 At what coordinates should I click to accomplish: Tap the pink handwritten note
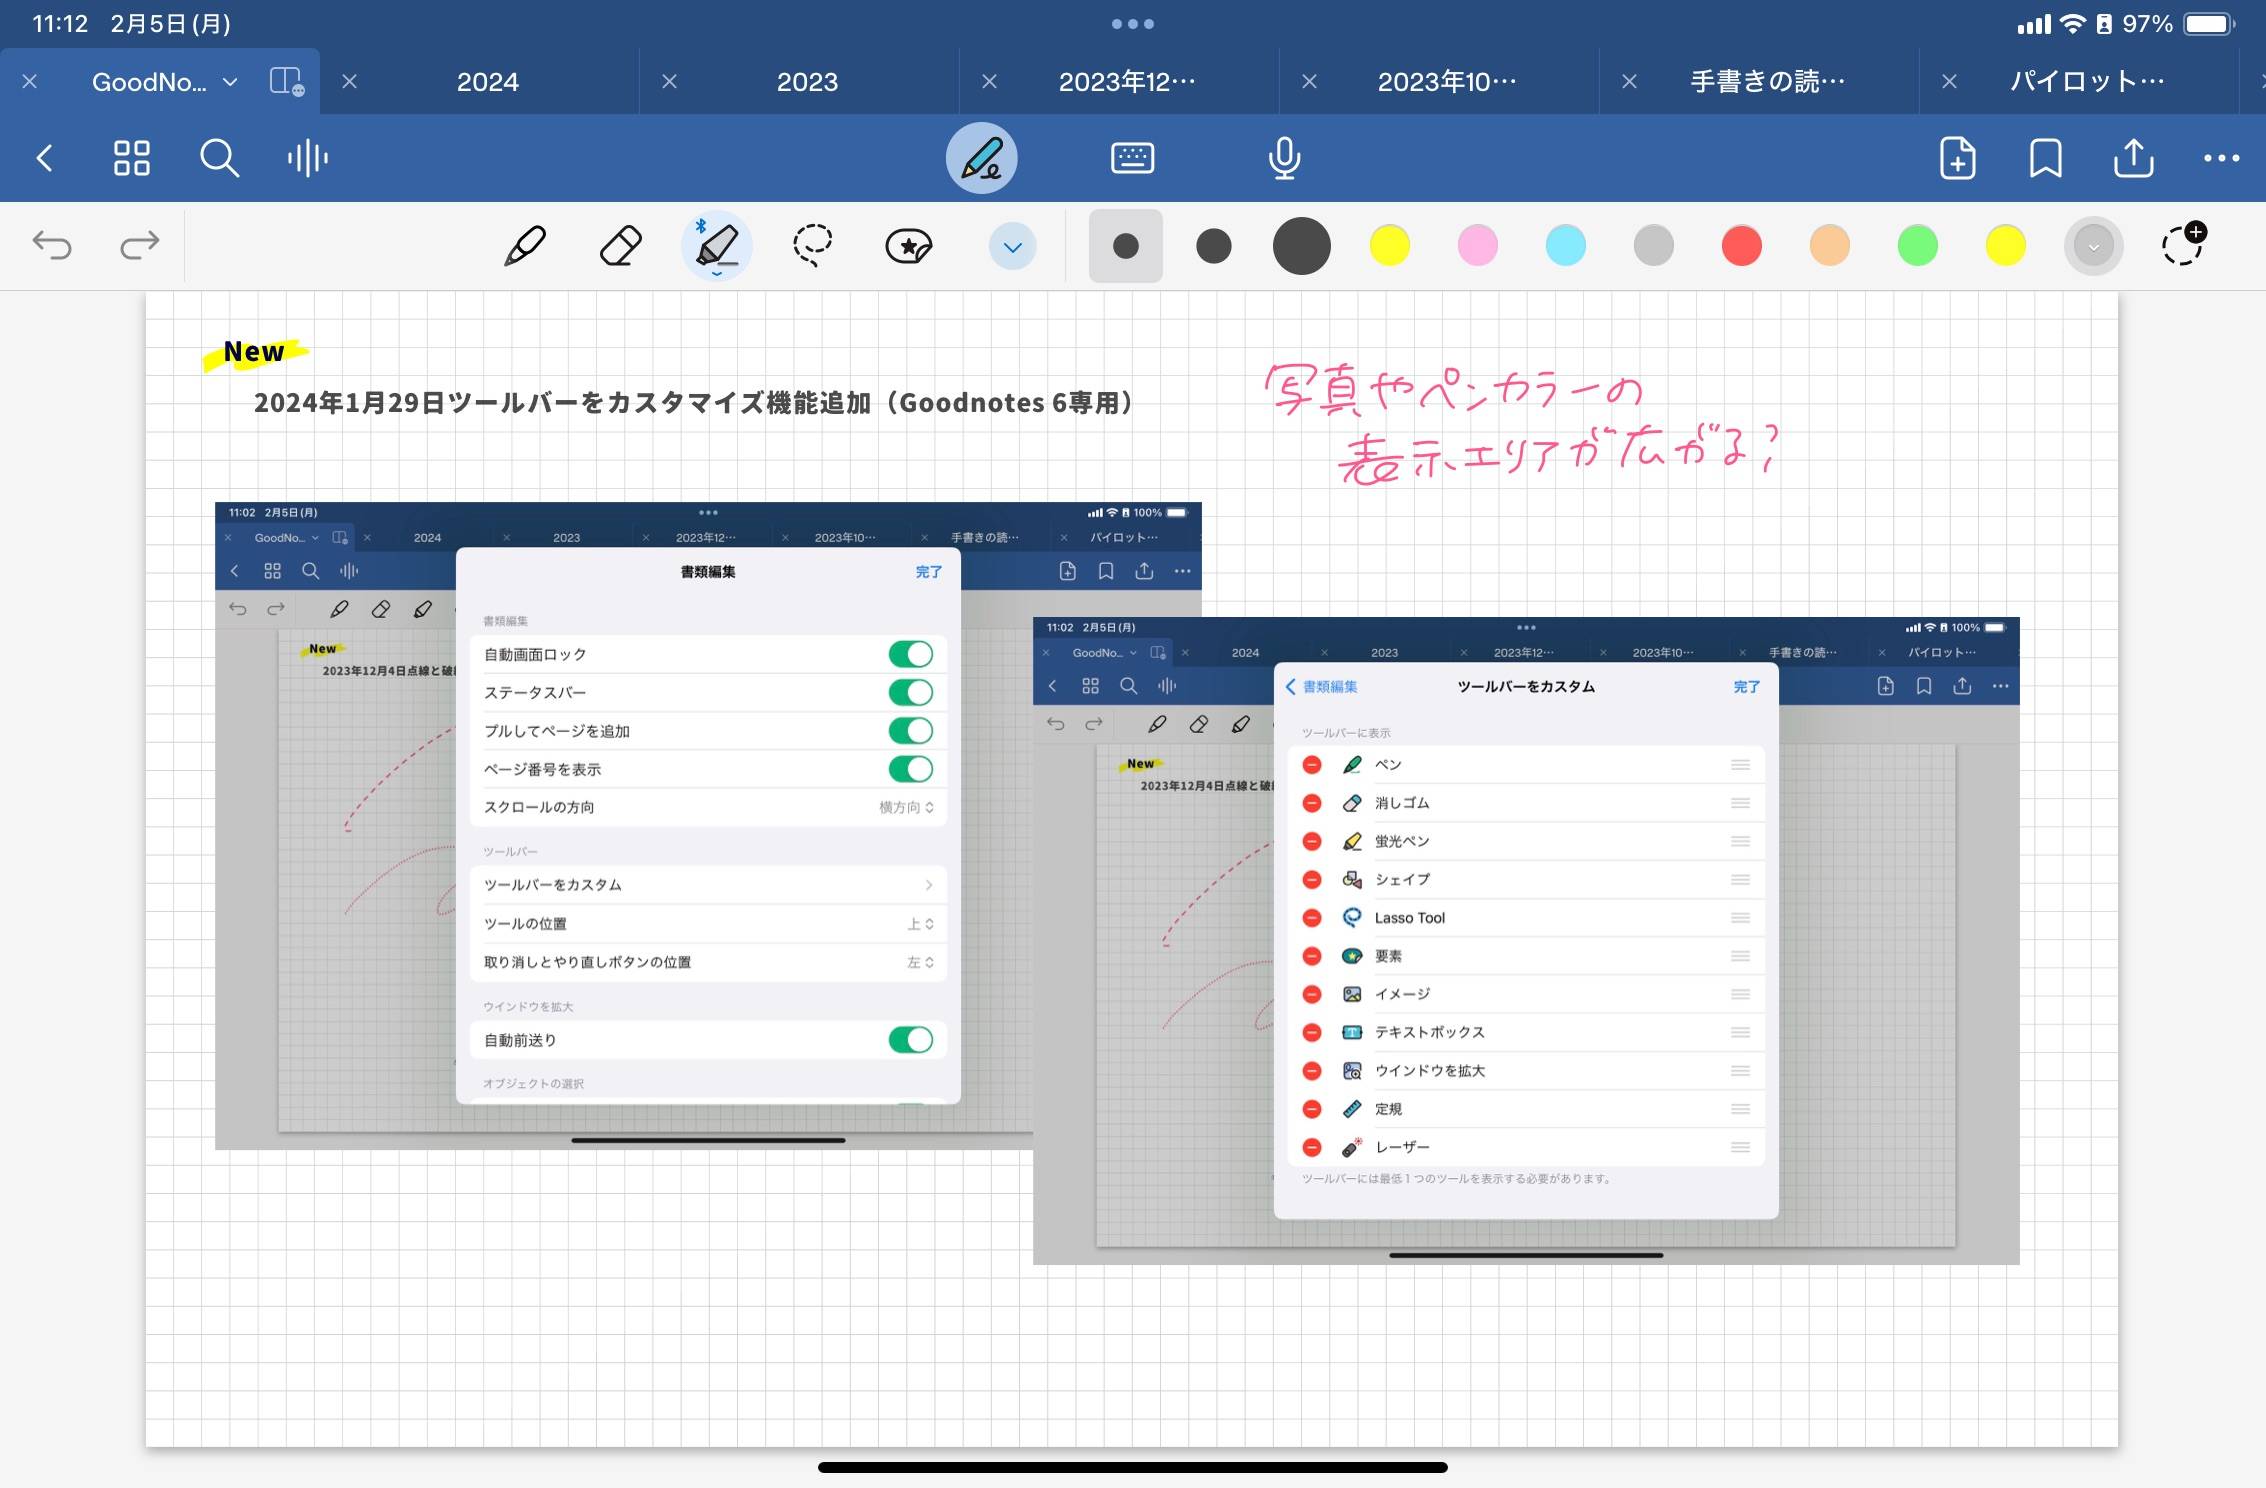pyautogui.click(x=1522, y=424)
